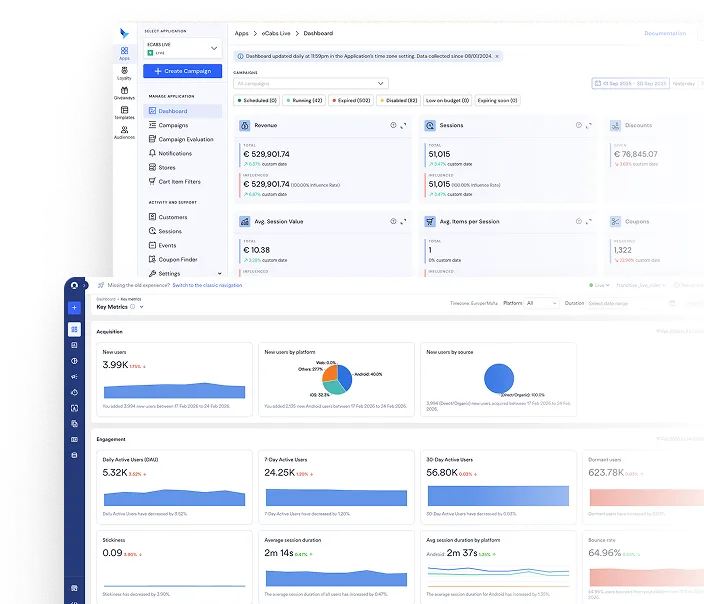Click the Android slice of the platform pie chart
This screenshot has height=604, width=704.
(346, 376)
